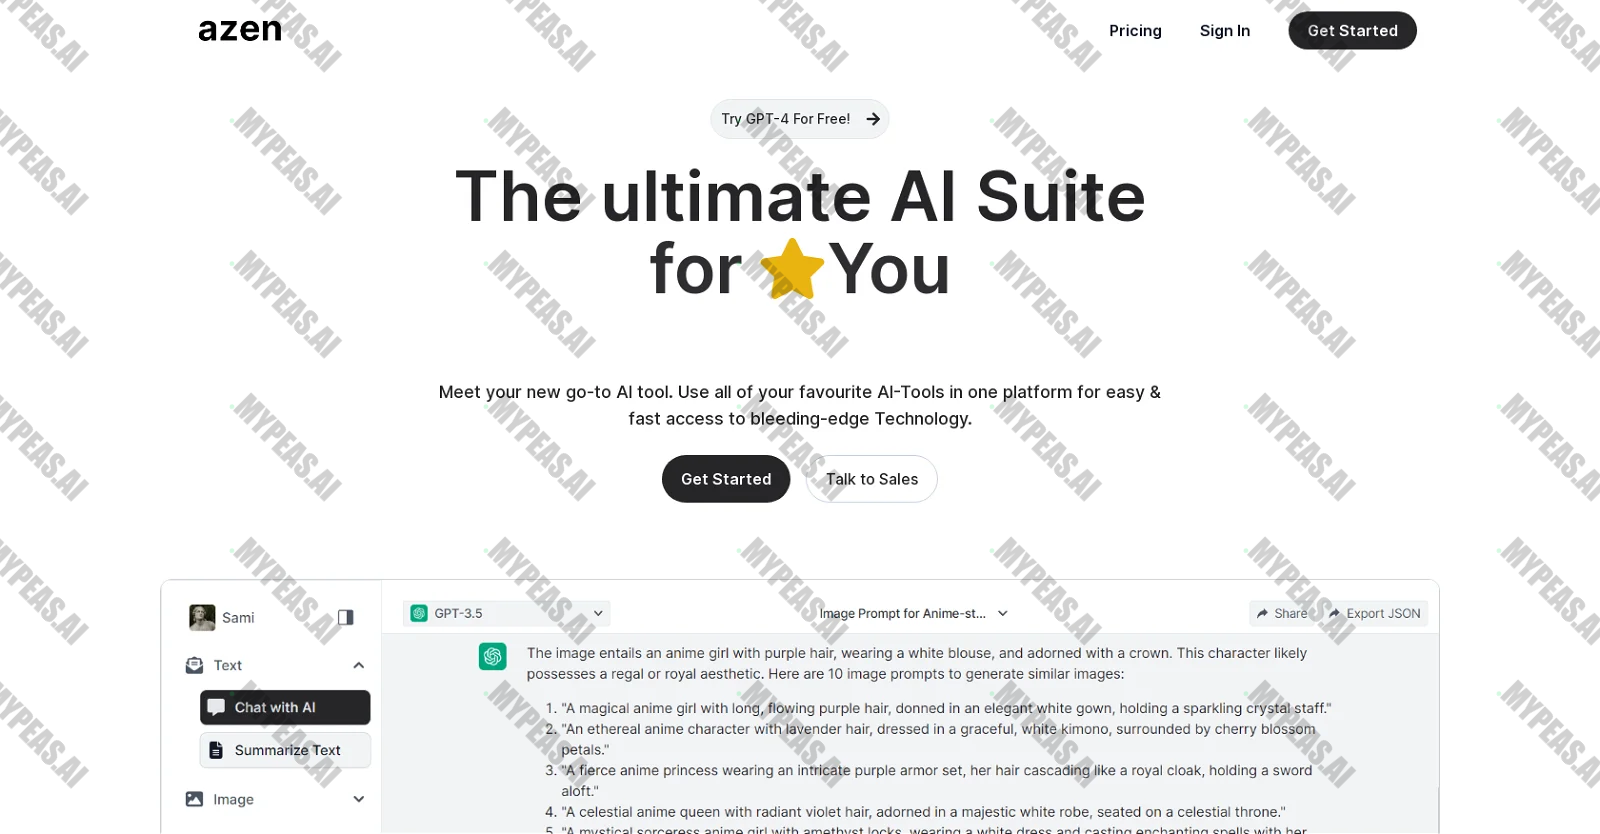
Task: Click the azen logo
Action: click(x=240, y=30)
